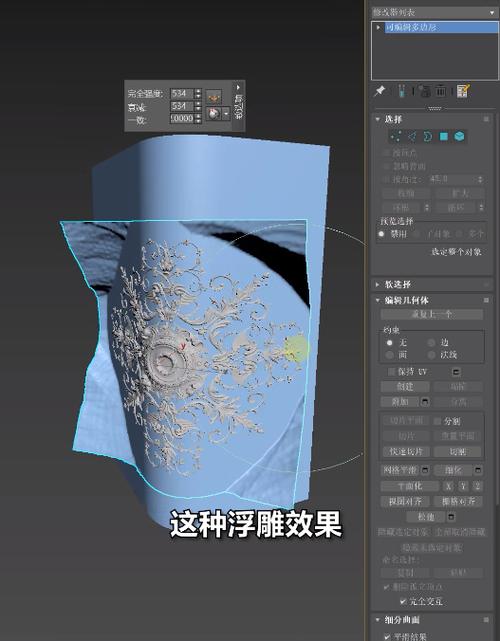Image resolution: width=500 pixels, height=641 pixels.
Task: Click 完全强度 spinner arrows
Action: [x=198, y=94]
